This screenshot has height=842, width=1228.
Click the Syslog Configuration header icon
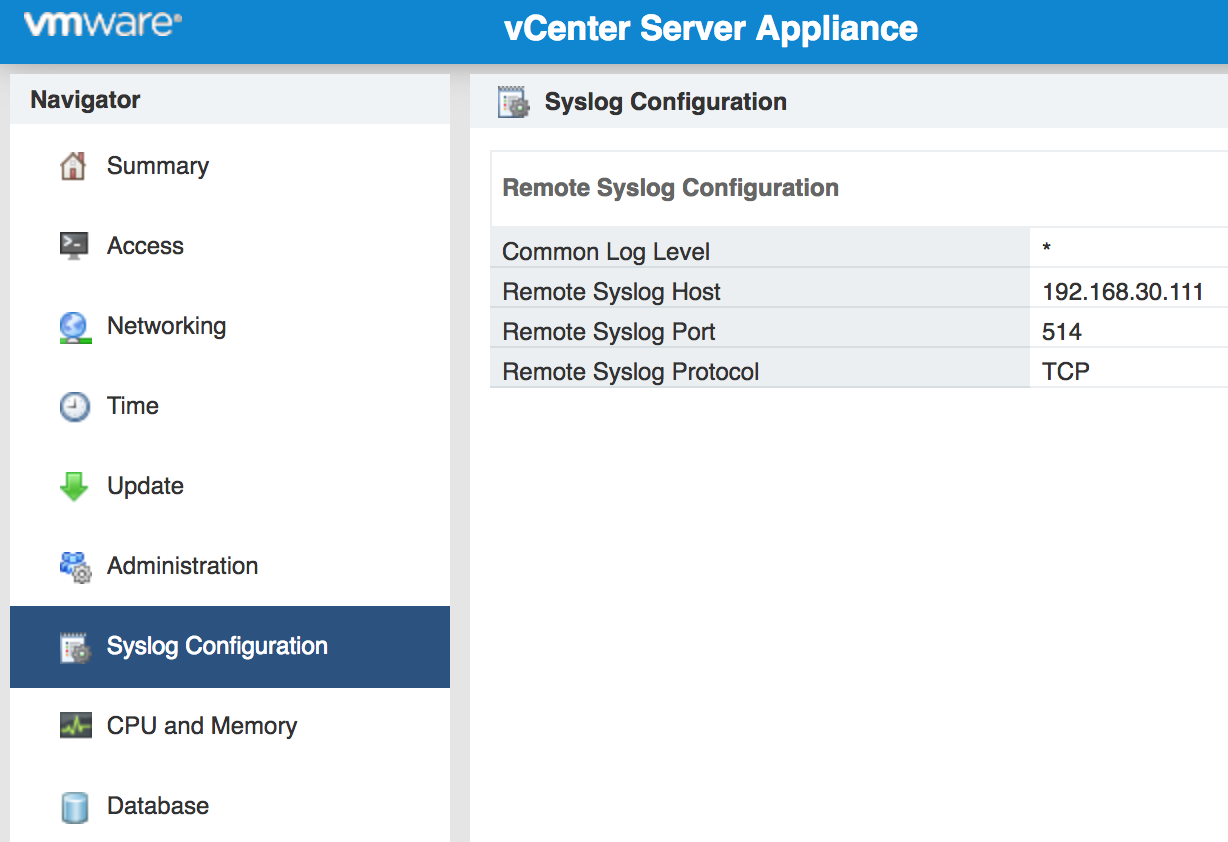pyautogui.click(x=514, y=103)
